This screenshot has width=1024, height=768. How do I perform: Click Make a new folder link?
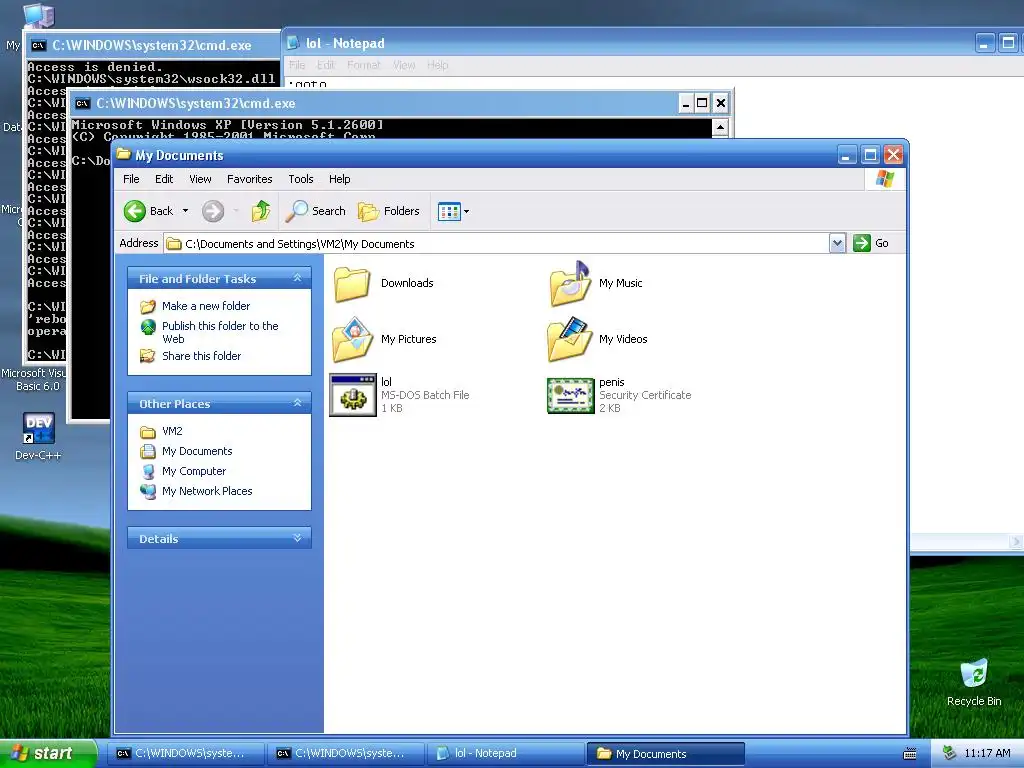pyautogui.click(x=206, y=306)
